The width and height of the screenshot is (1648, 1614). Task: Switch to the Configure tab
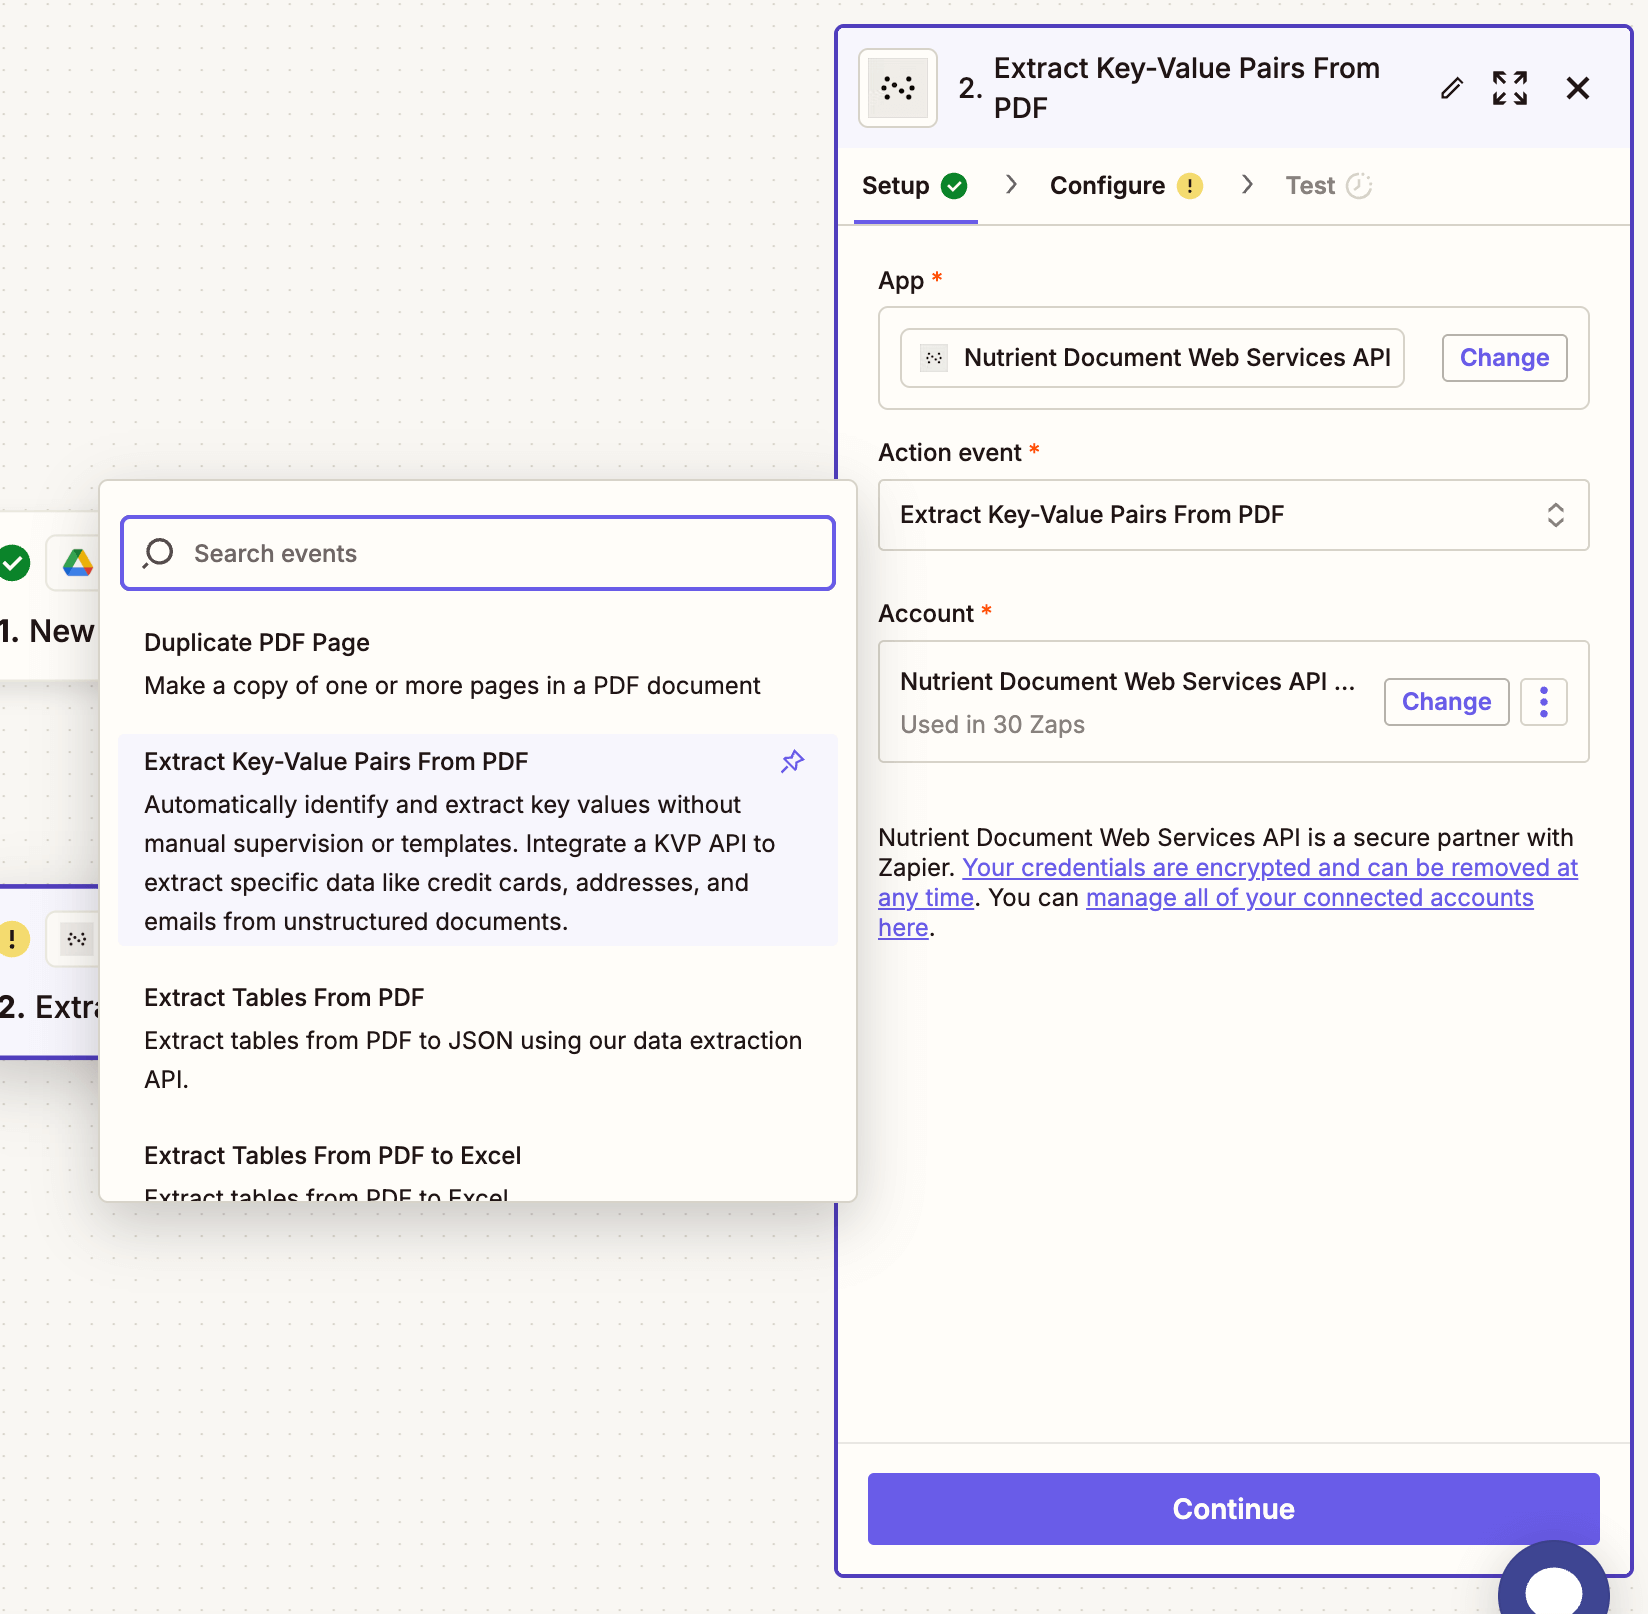coord(1106,185)
